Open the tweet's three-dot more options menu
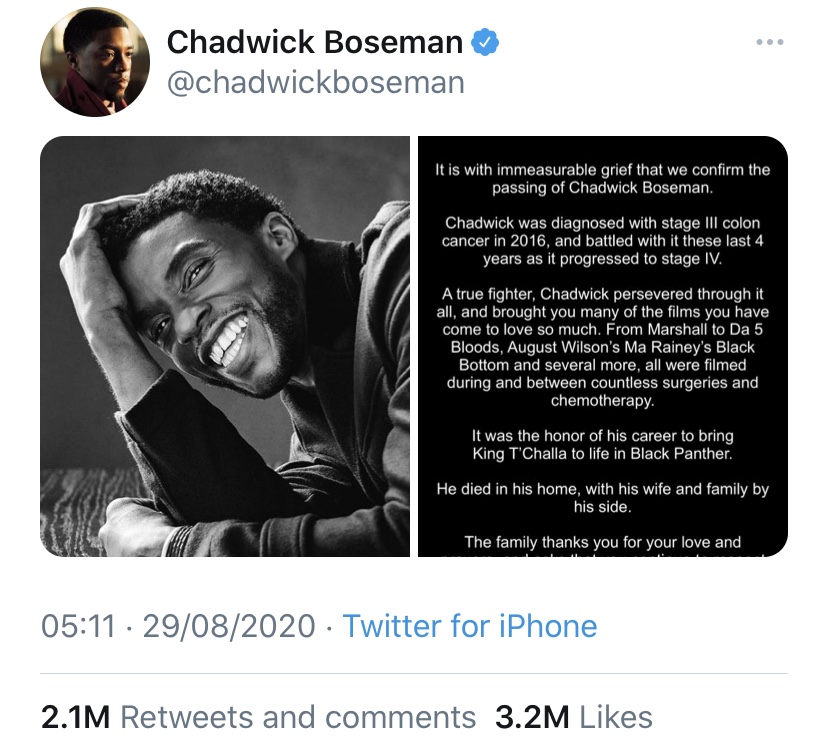Screen dimensions: 828x756 (769, 42)
